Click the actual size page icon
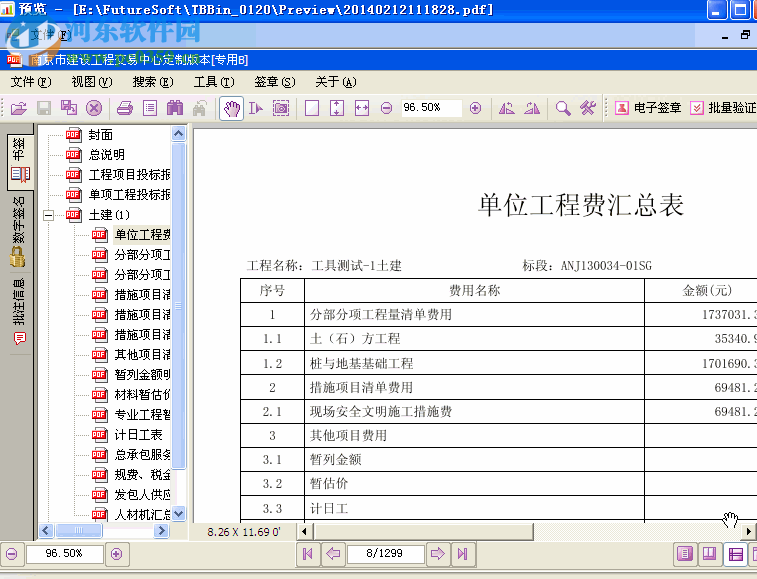 coord(312,108)
